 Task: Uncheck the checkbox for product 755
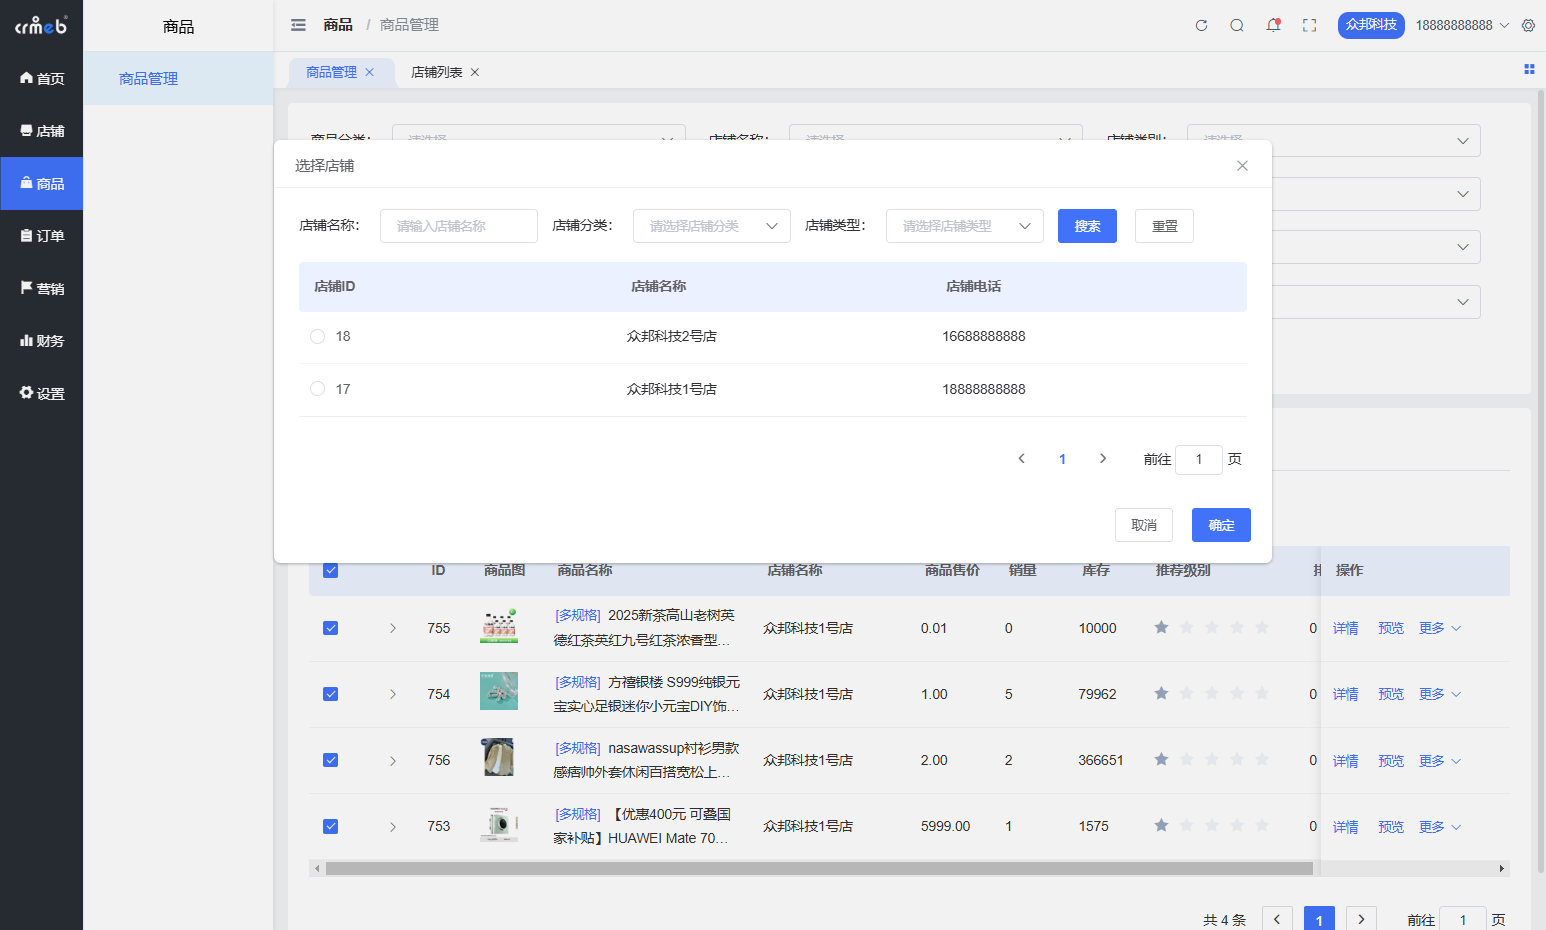(x=331, y=628)
